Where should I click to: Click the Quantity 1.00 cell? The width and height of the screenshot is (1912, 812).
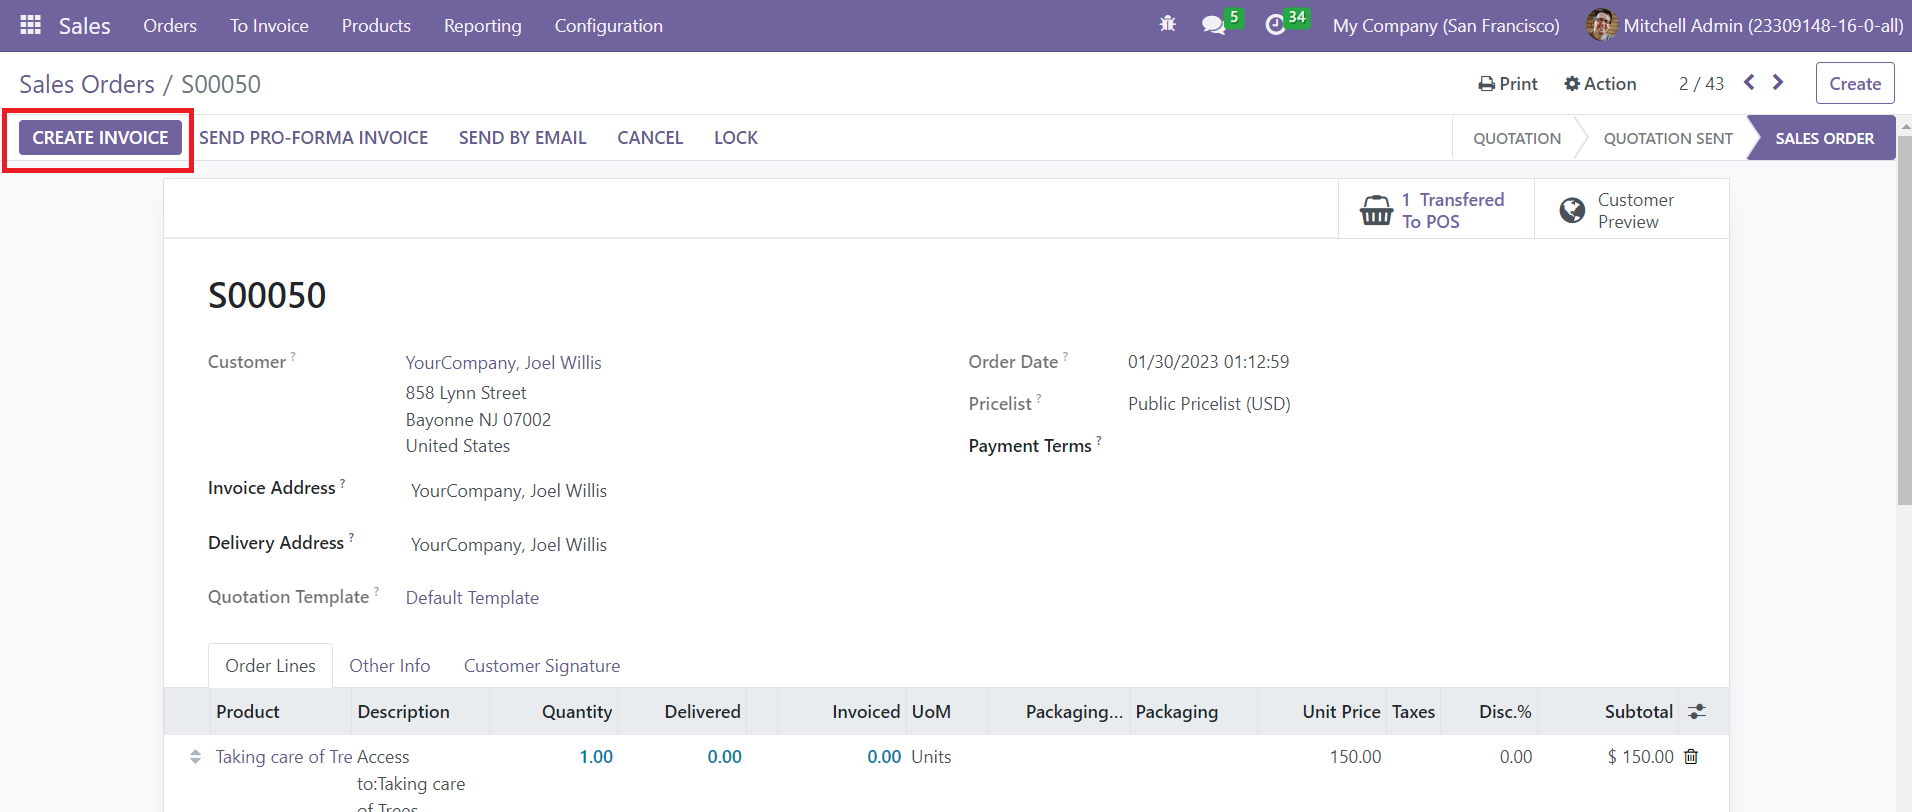[x=596, y=757]
